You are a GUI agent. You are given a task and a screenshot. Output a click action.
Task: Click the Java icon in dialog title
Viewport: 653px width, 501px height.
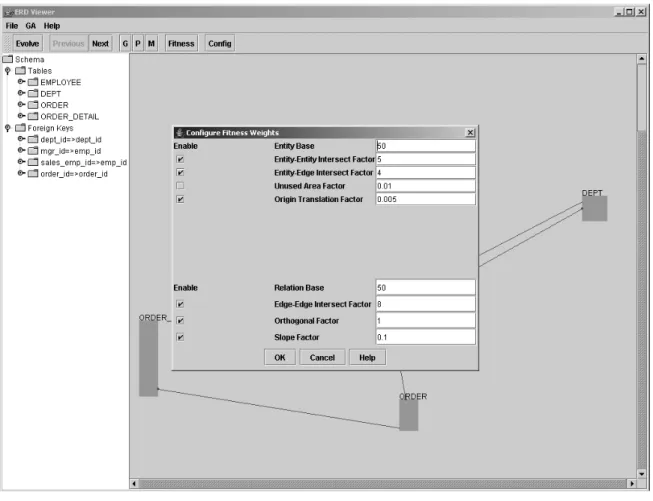click(179, 132)
